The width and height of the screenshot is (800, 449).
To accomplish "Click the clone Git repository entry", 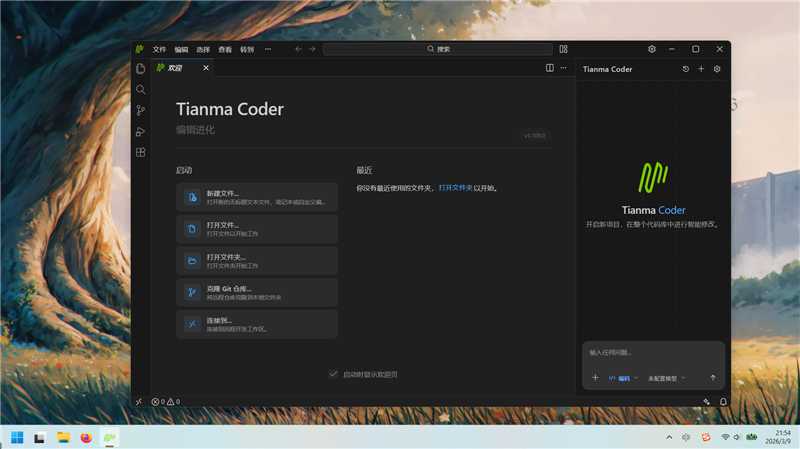I will pyautogui.click(x=257, y=292).
